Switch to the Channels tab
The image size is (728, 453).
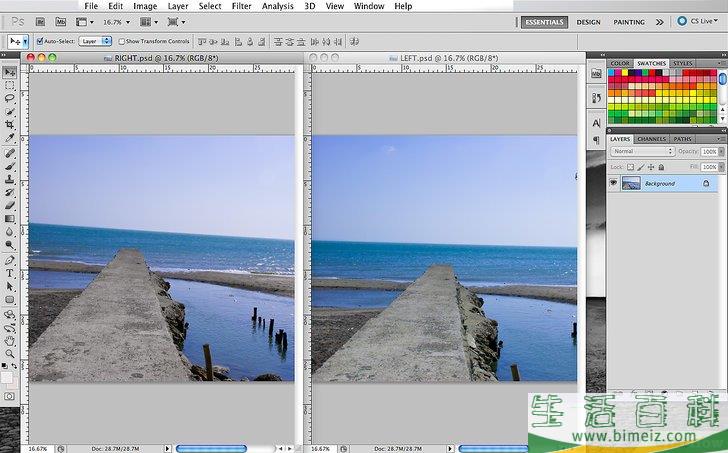[x=651, y=139]
